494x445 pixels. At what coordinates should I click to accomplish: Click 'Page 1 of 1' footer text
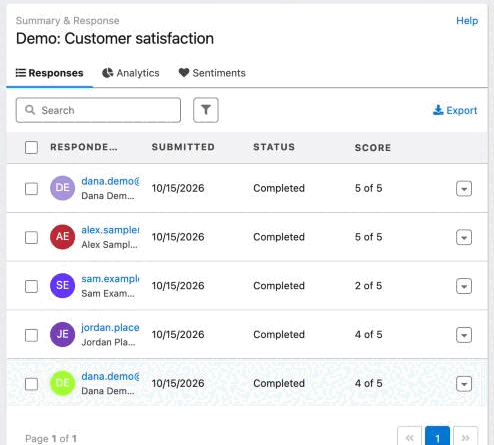tap(51, 438)
